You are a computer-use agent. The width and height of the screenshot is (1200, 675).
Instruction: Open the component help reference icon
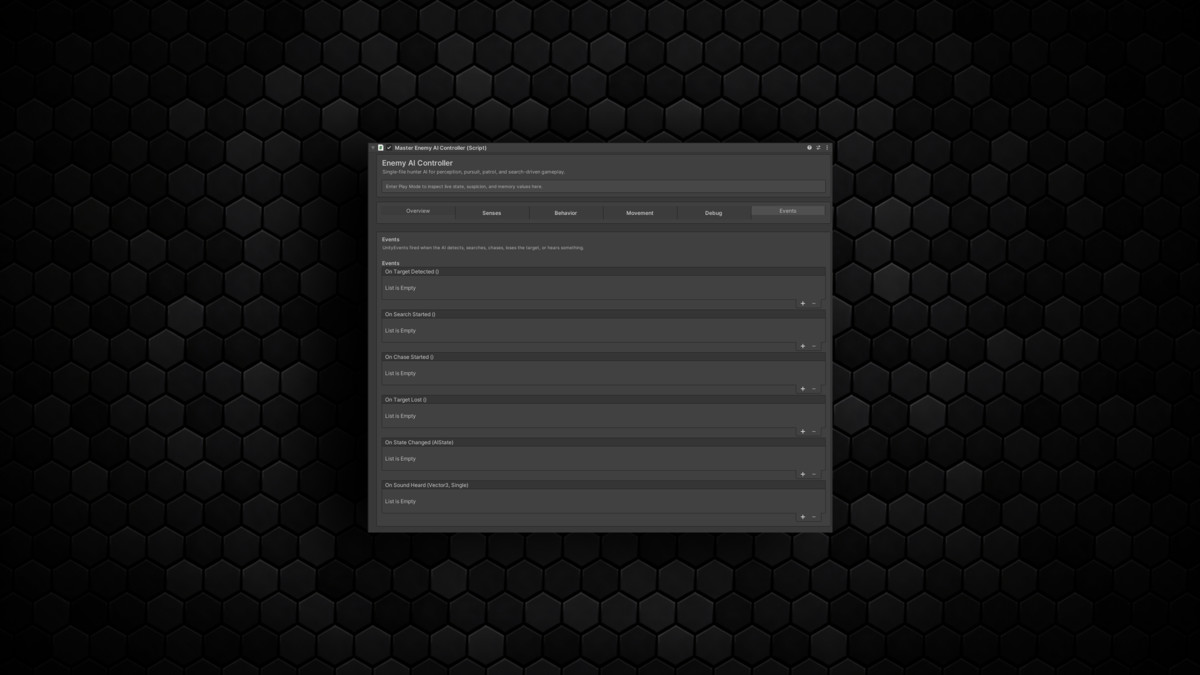coord(810,148)
